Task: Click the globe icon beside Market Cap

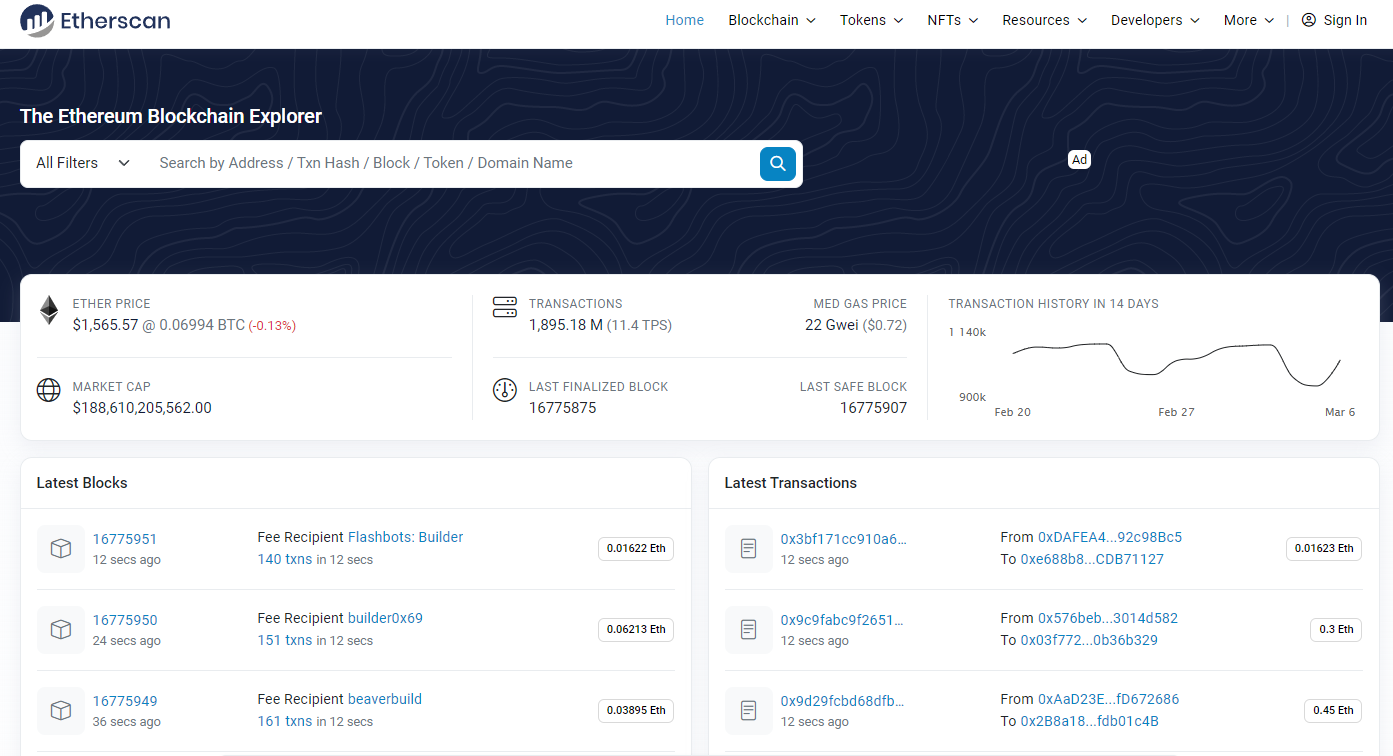Action: [49, 390]
